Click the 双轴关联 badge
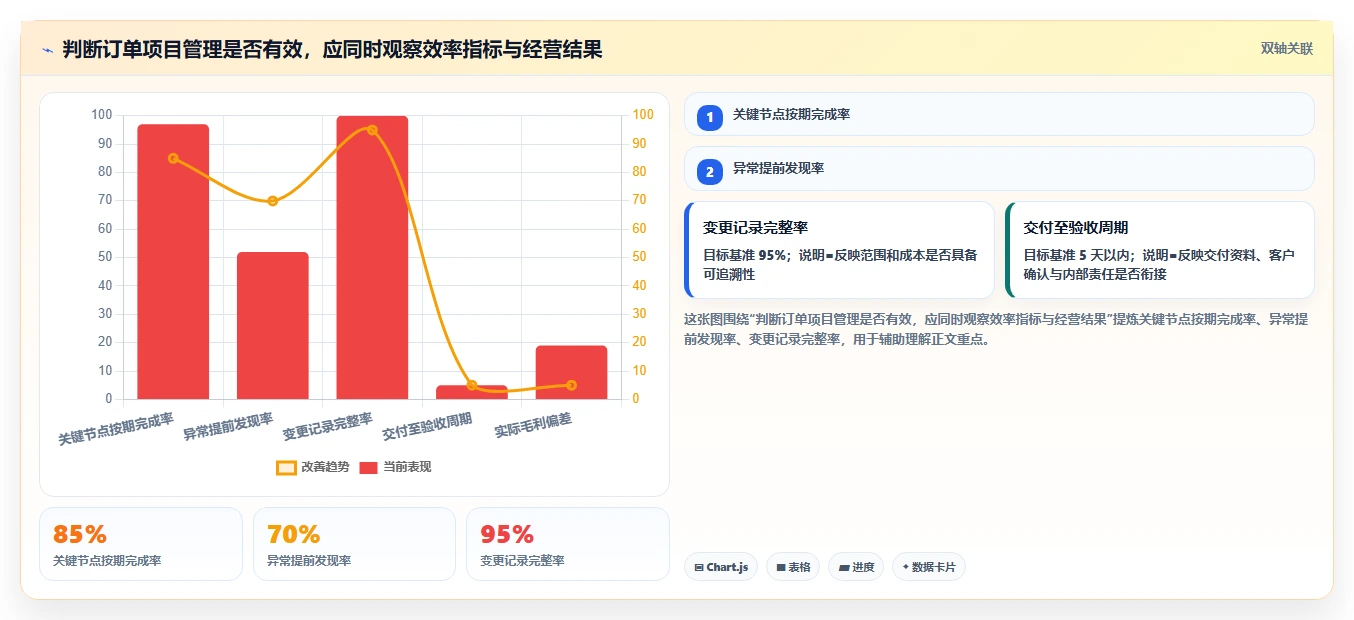Viewport: 1354px width, 620px height. 1286,48
